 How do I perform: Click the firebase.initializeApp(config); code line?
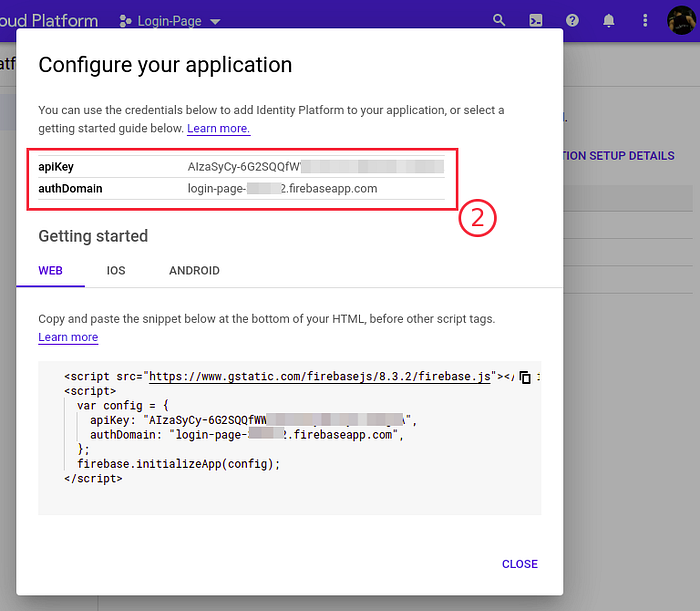click(179, 464)
